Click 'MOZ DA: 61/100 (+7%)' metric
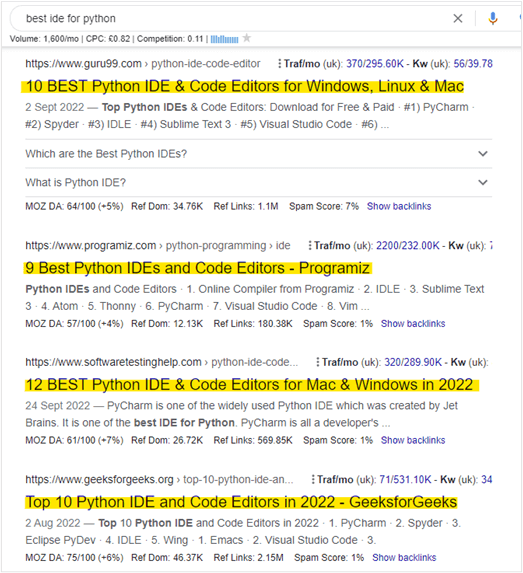 coord(74,440)
